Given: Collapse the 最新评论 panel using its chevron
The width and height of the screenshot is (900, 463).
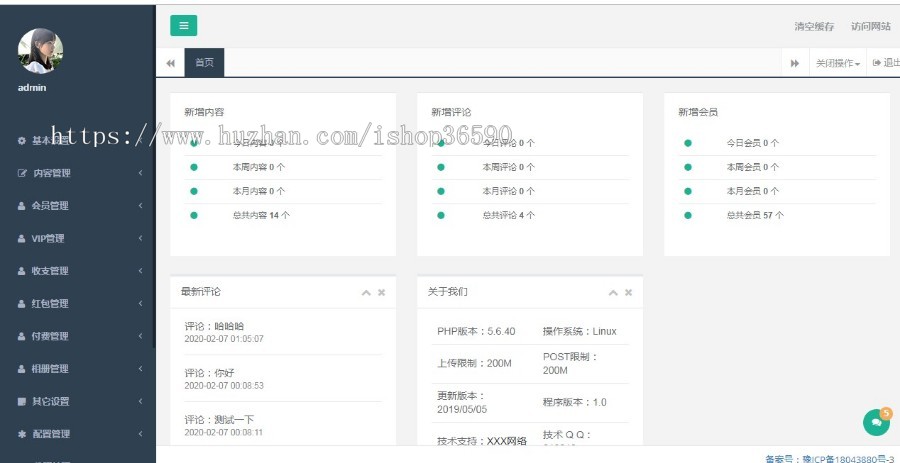Looking at the screenshot, I should (366, 292).
